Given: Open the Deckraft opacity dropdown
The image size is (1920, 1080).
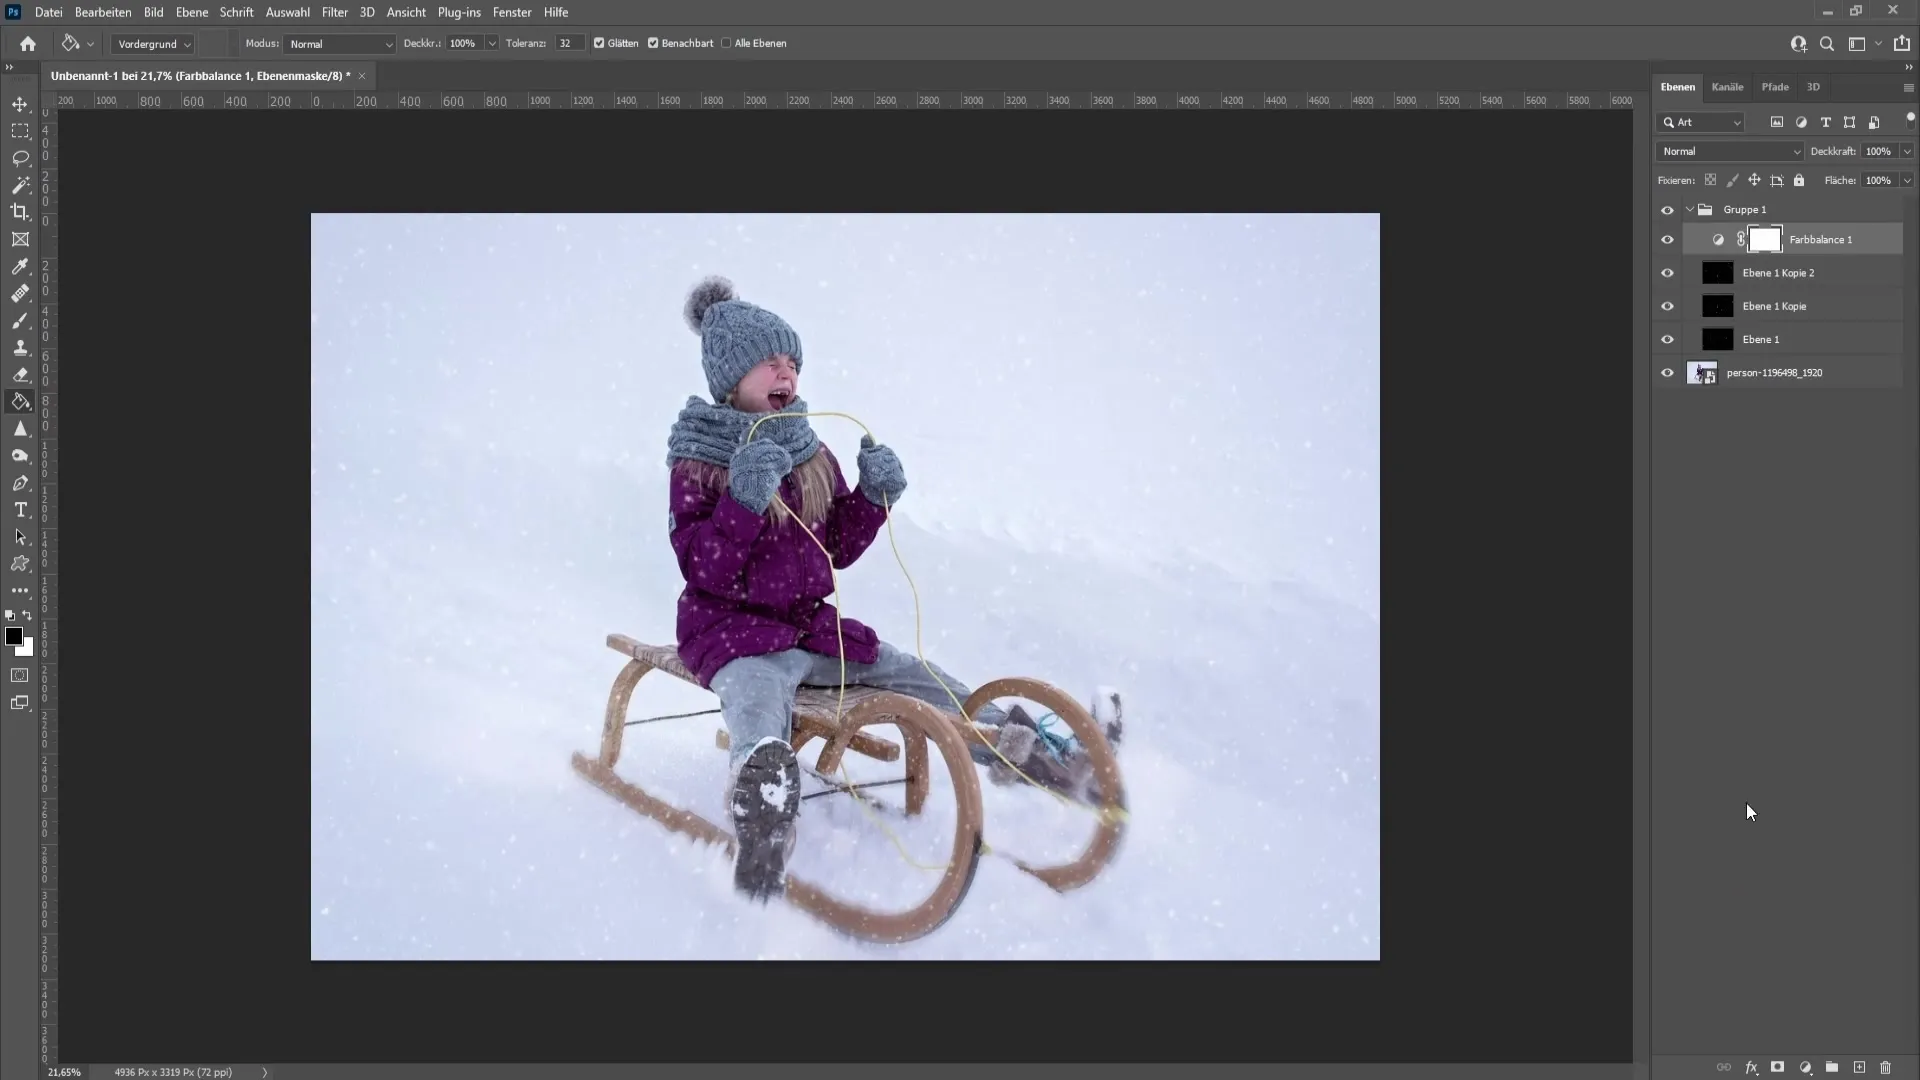Looking at the screenshot, I should [x=1904, y=150].
